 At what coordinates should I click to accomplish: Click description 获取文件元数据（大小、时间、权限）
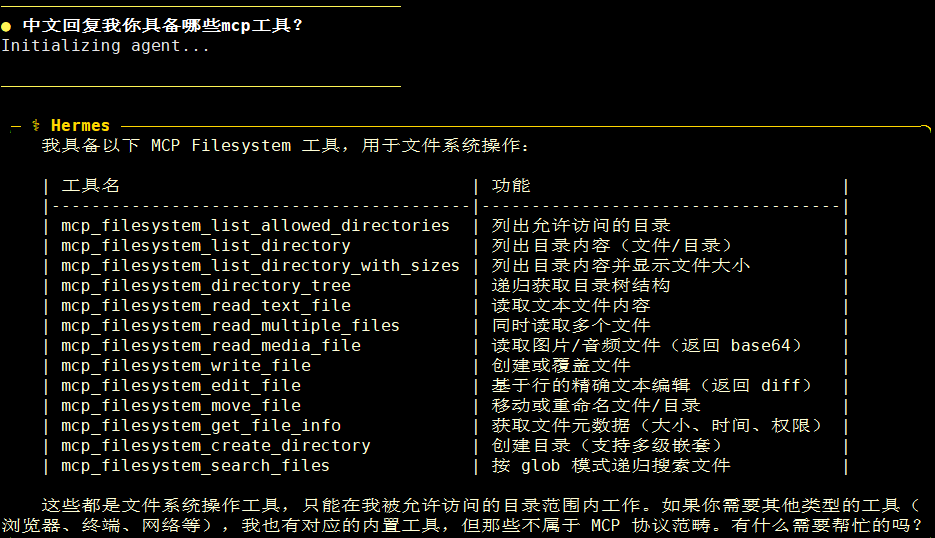click(x=657, y=425)
